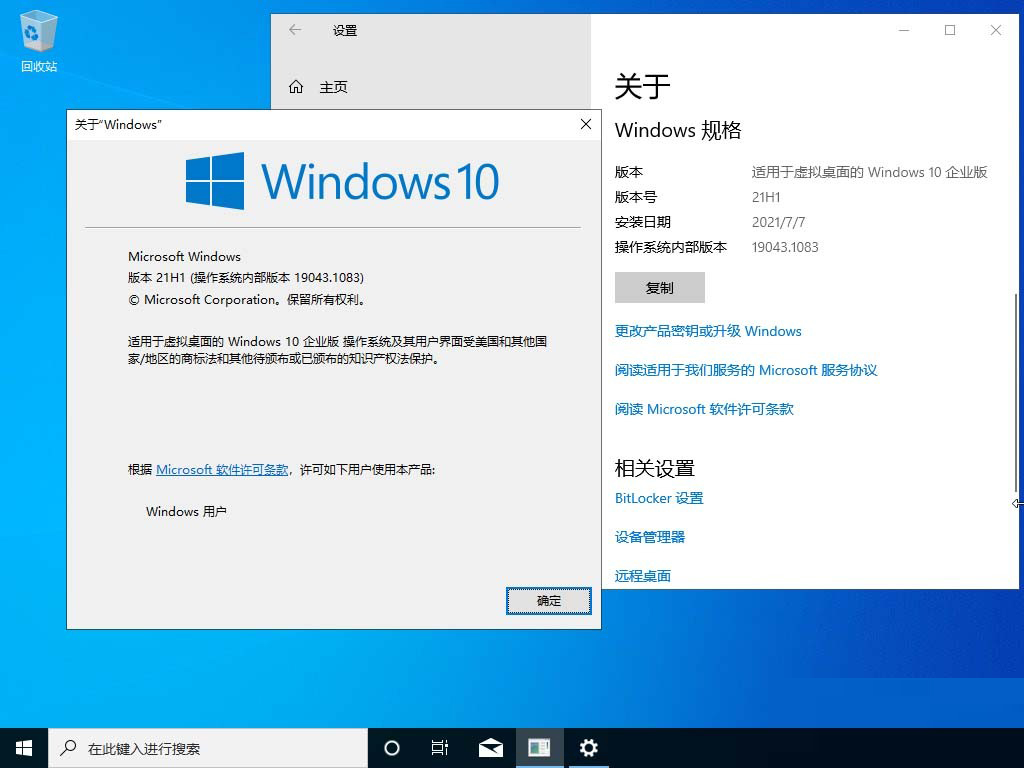
Task: Open 阅读 Microsoft 软件许可条款 in Settings
Action: (x=704, y=409)
